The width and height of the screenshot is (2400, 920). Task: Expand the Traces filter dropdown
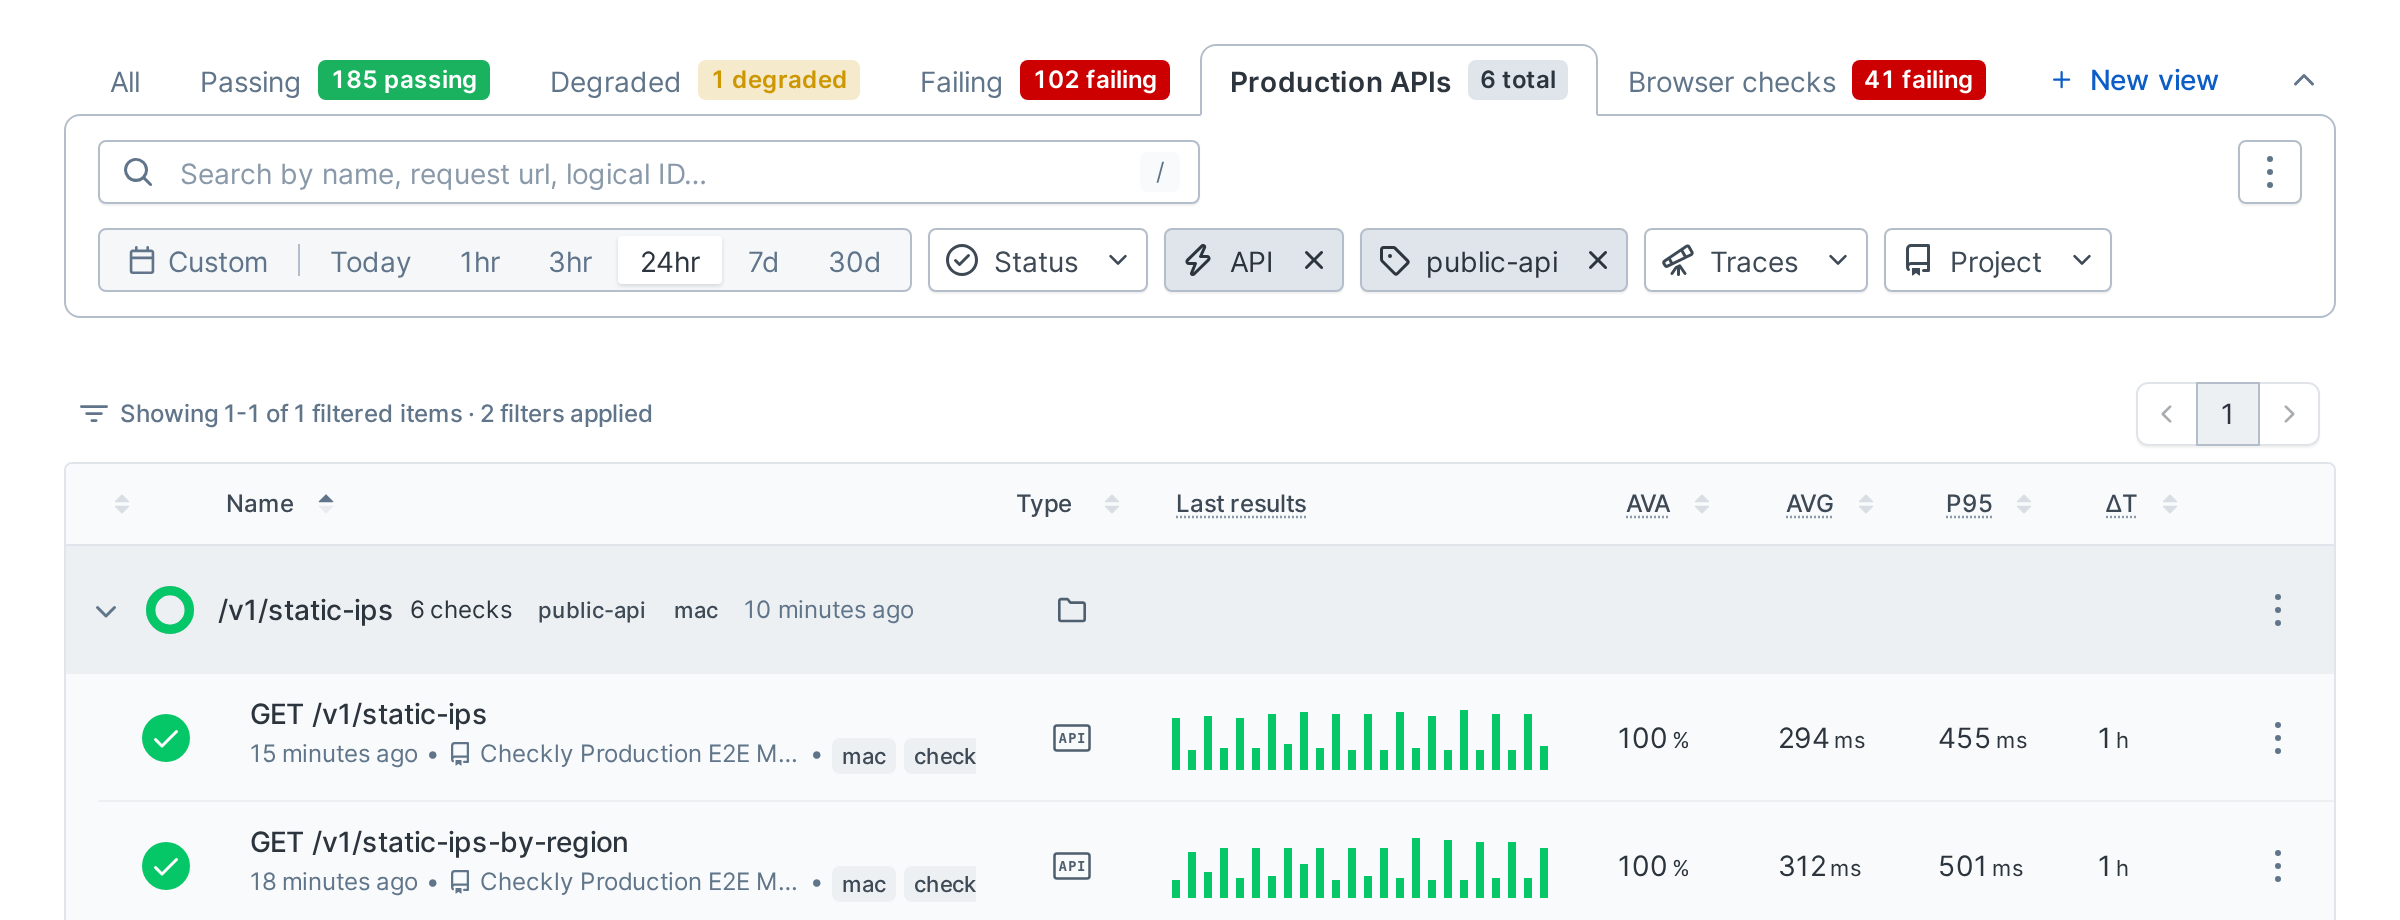tap(1755, 261)
